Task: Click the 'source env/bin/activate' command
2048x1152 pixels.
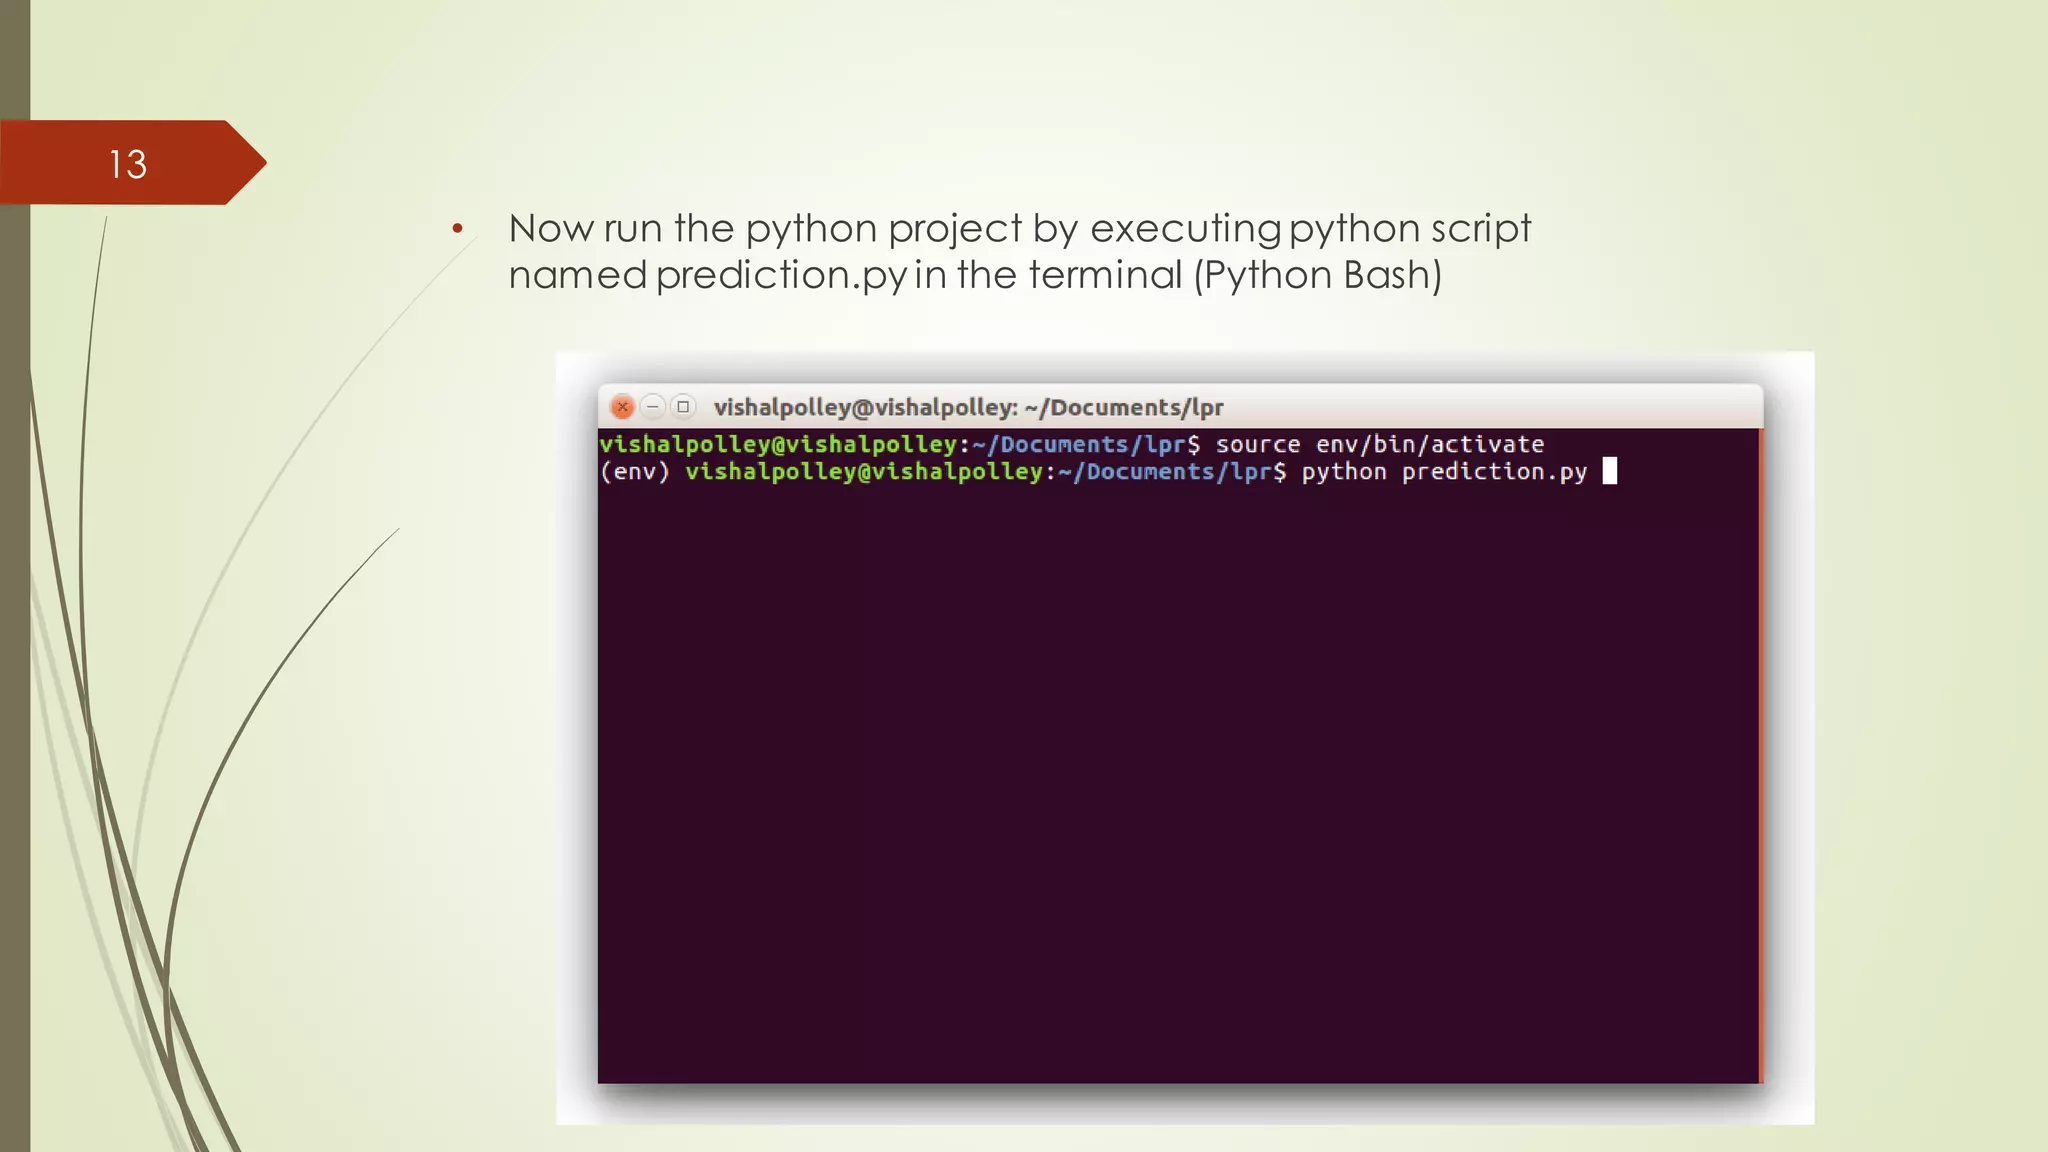Action: pyautogui.click(x=1379, y=444)
